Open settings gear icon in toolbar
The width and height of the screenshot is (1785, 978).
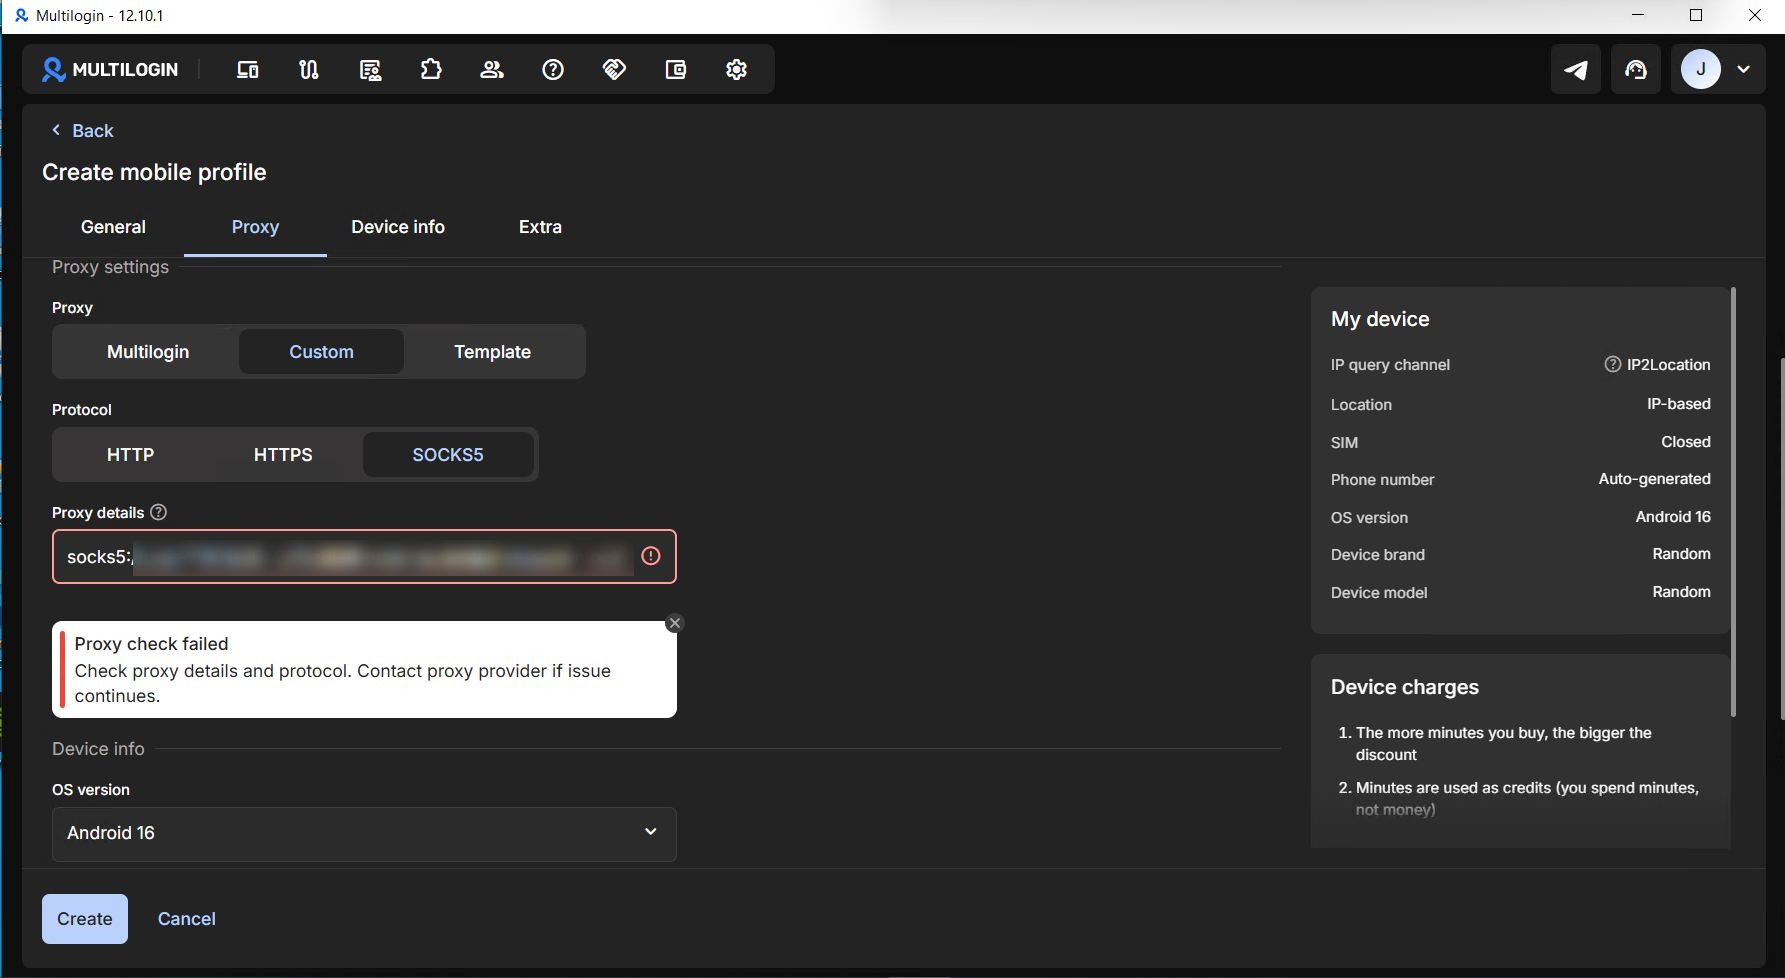[737, 69]
